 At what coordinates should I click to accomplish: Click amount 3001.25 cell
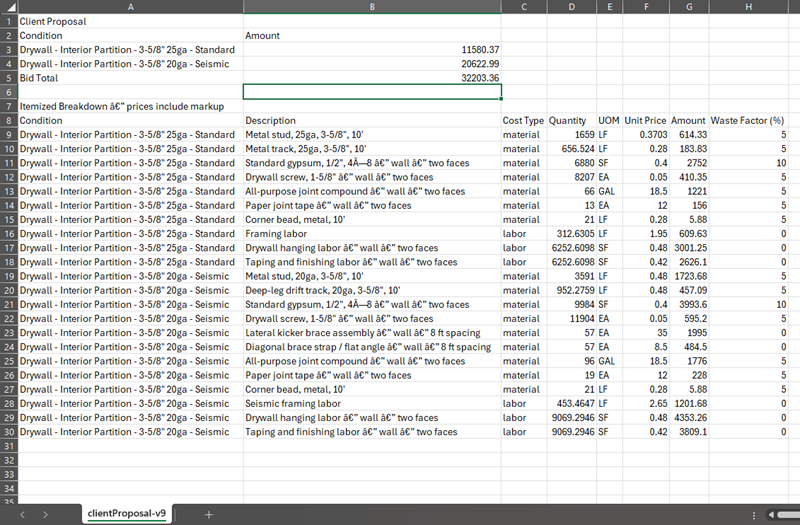[689, 248]
